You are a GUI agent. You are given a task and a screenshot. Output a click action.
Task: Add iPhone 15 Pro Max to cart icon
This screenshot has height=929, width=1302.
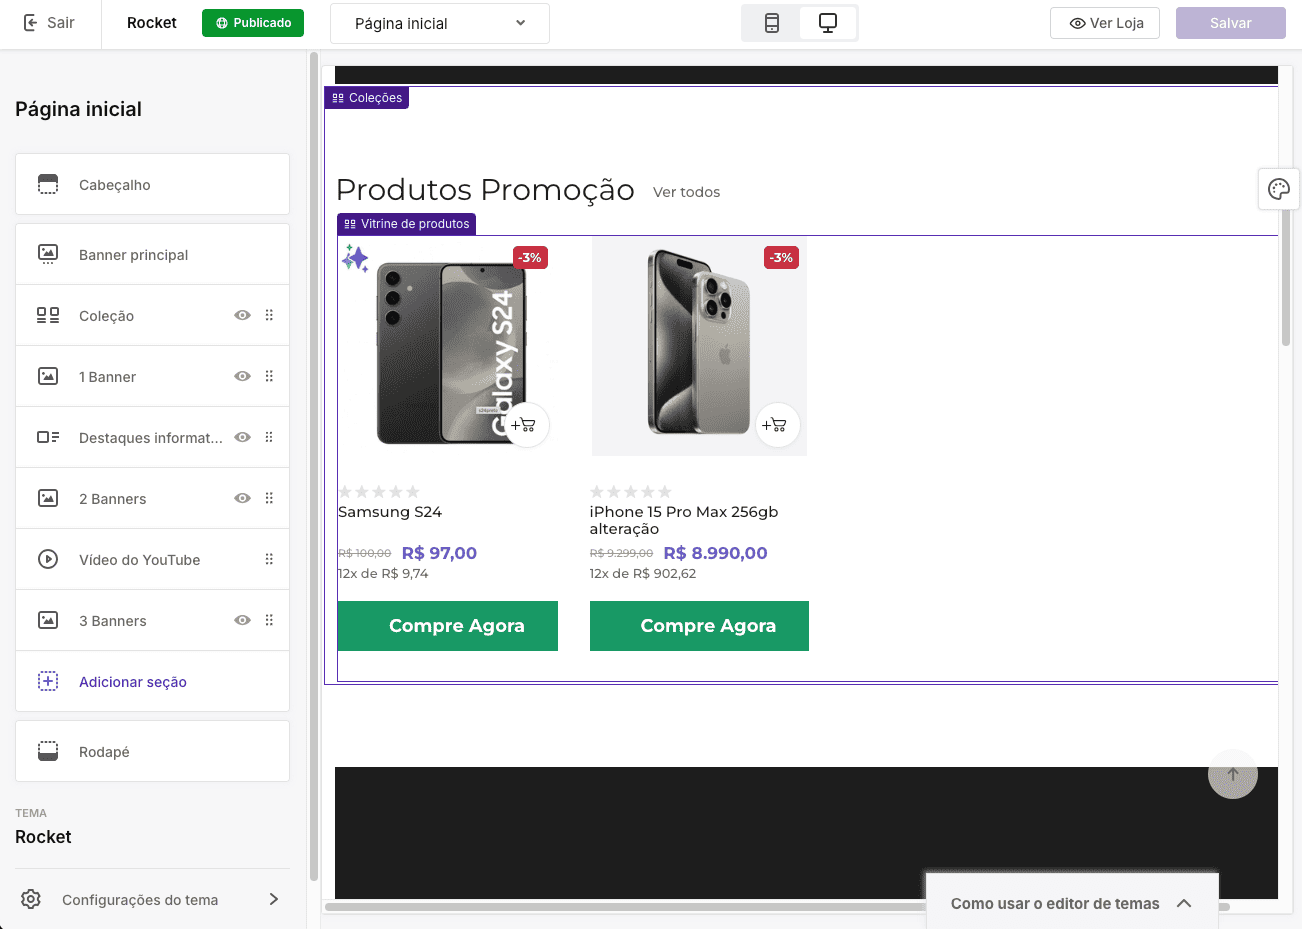coord(776,425)
